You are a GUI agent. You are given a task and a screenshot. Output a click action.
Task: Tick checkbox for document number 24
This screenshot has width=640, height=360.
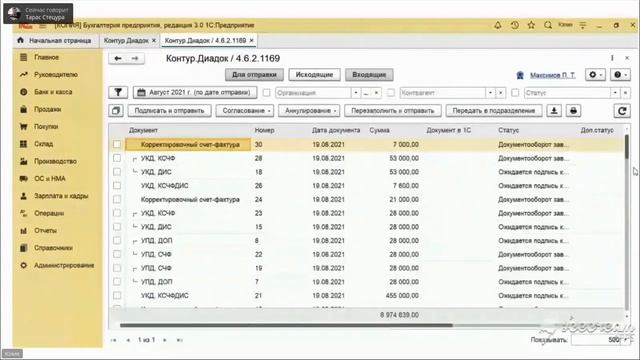tap(117, 199)
